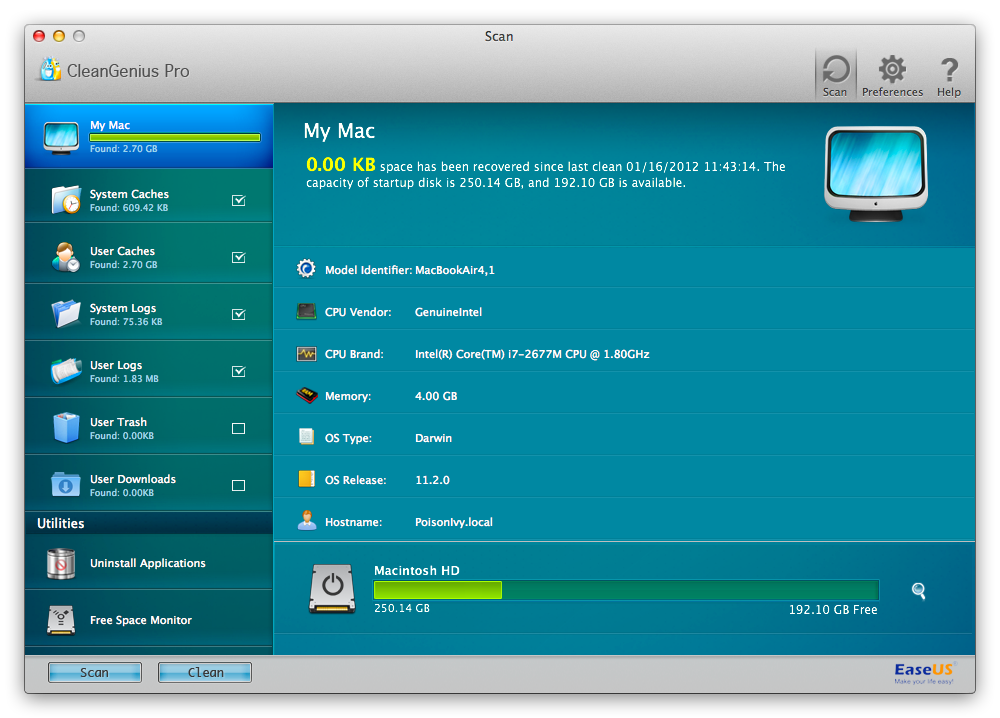Click Uninstall Applications trash can icon
The height and width of the screenshot is (718, 1000).
coord(61,564)
